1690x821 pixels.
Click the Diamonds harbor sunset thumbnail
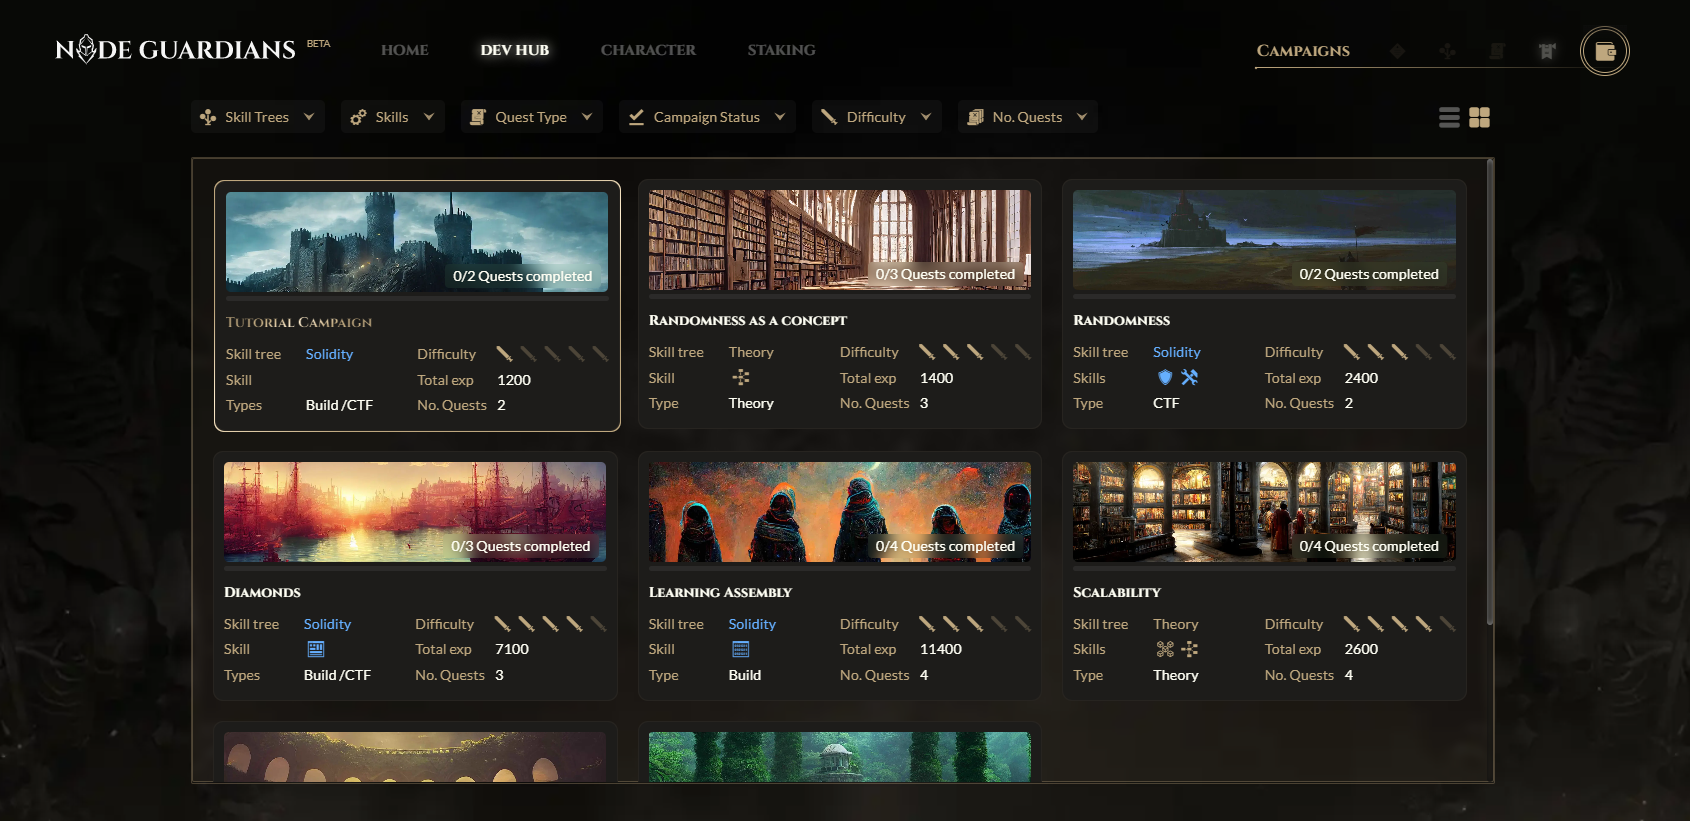click(x=415, y=512)
